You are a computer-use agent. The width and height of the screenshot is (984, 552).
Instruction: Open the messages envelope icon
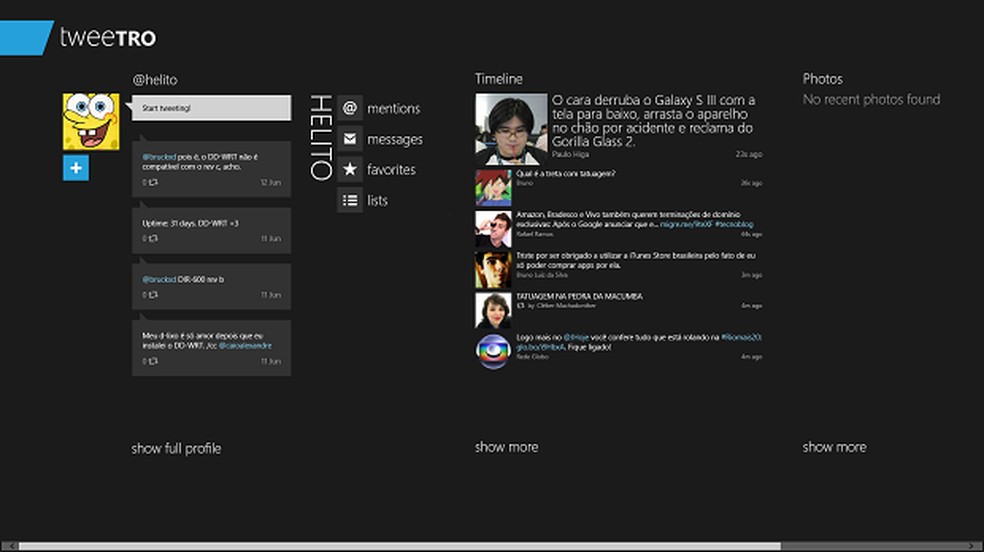[350, 139]
